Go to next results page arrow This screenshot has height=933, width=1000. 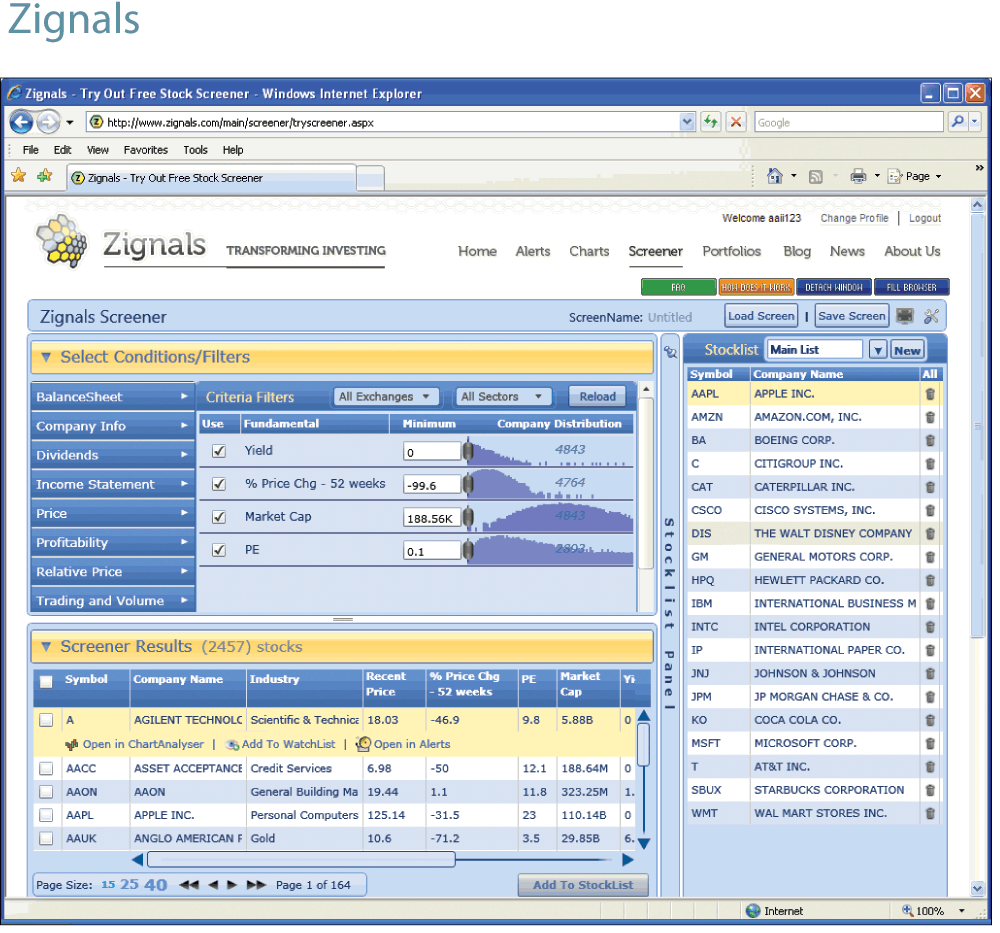(x=232, y=885)
